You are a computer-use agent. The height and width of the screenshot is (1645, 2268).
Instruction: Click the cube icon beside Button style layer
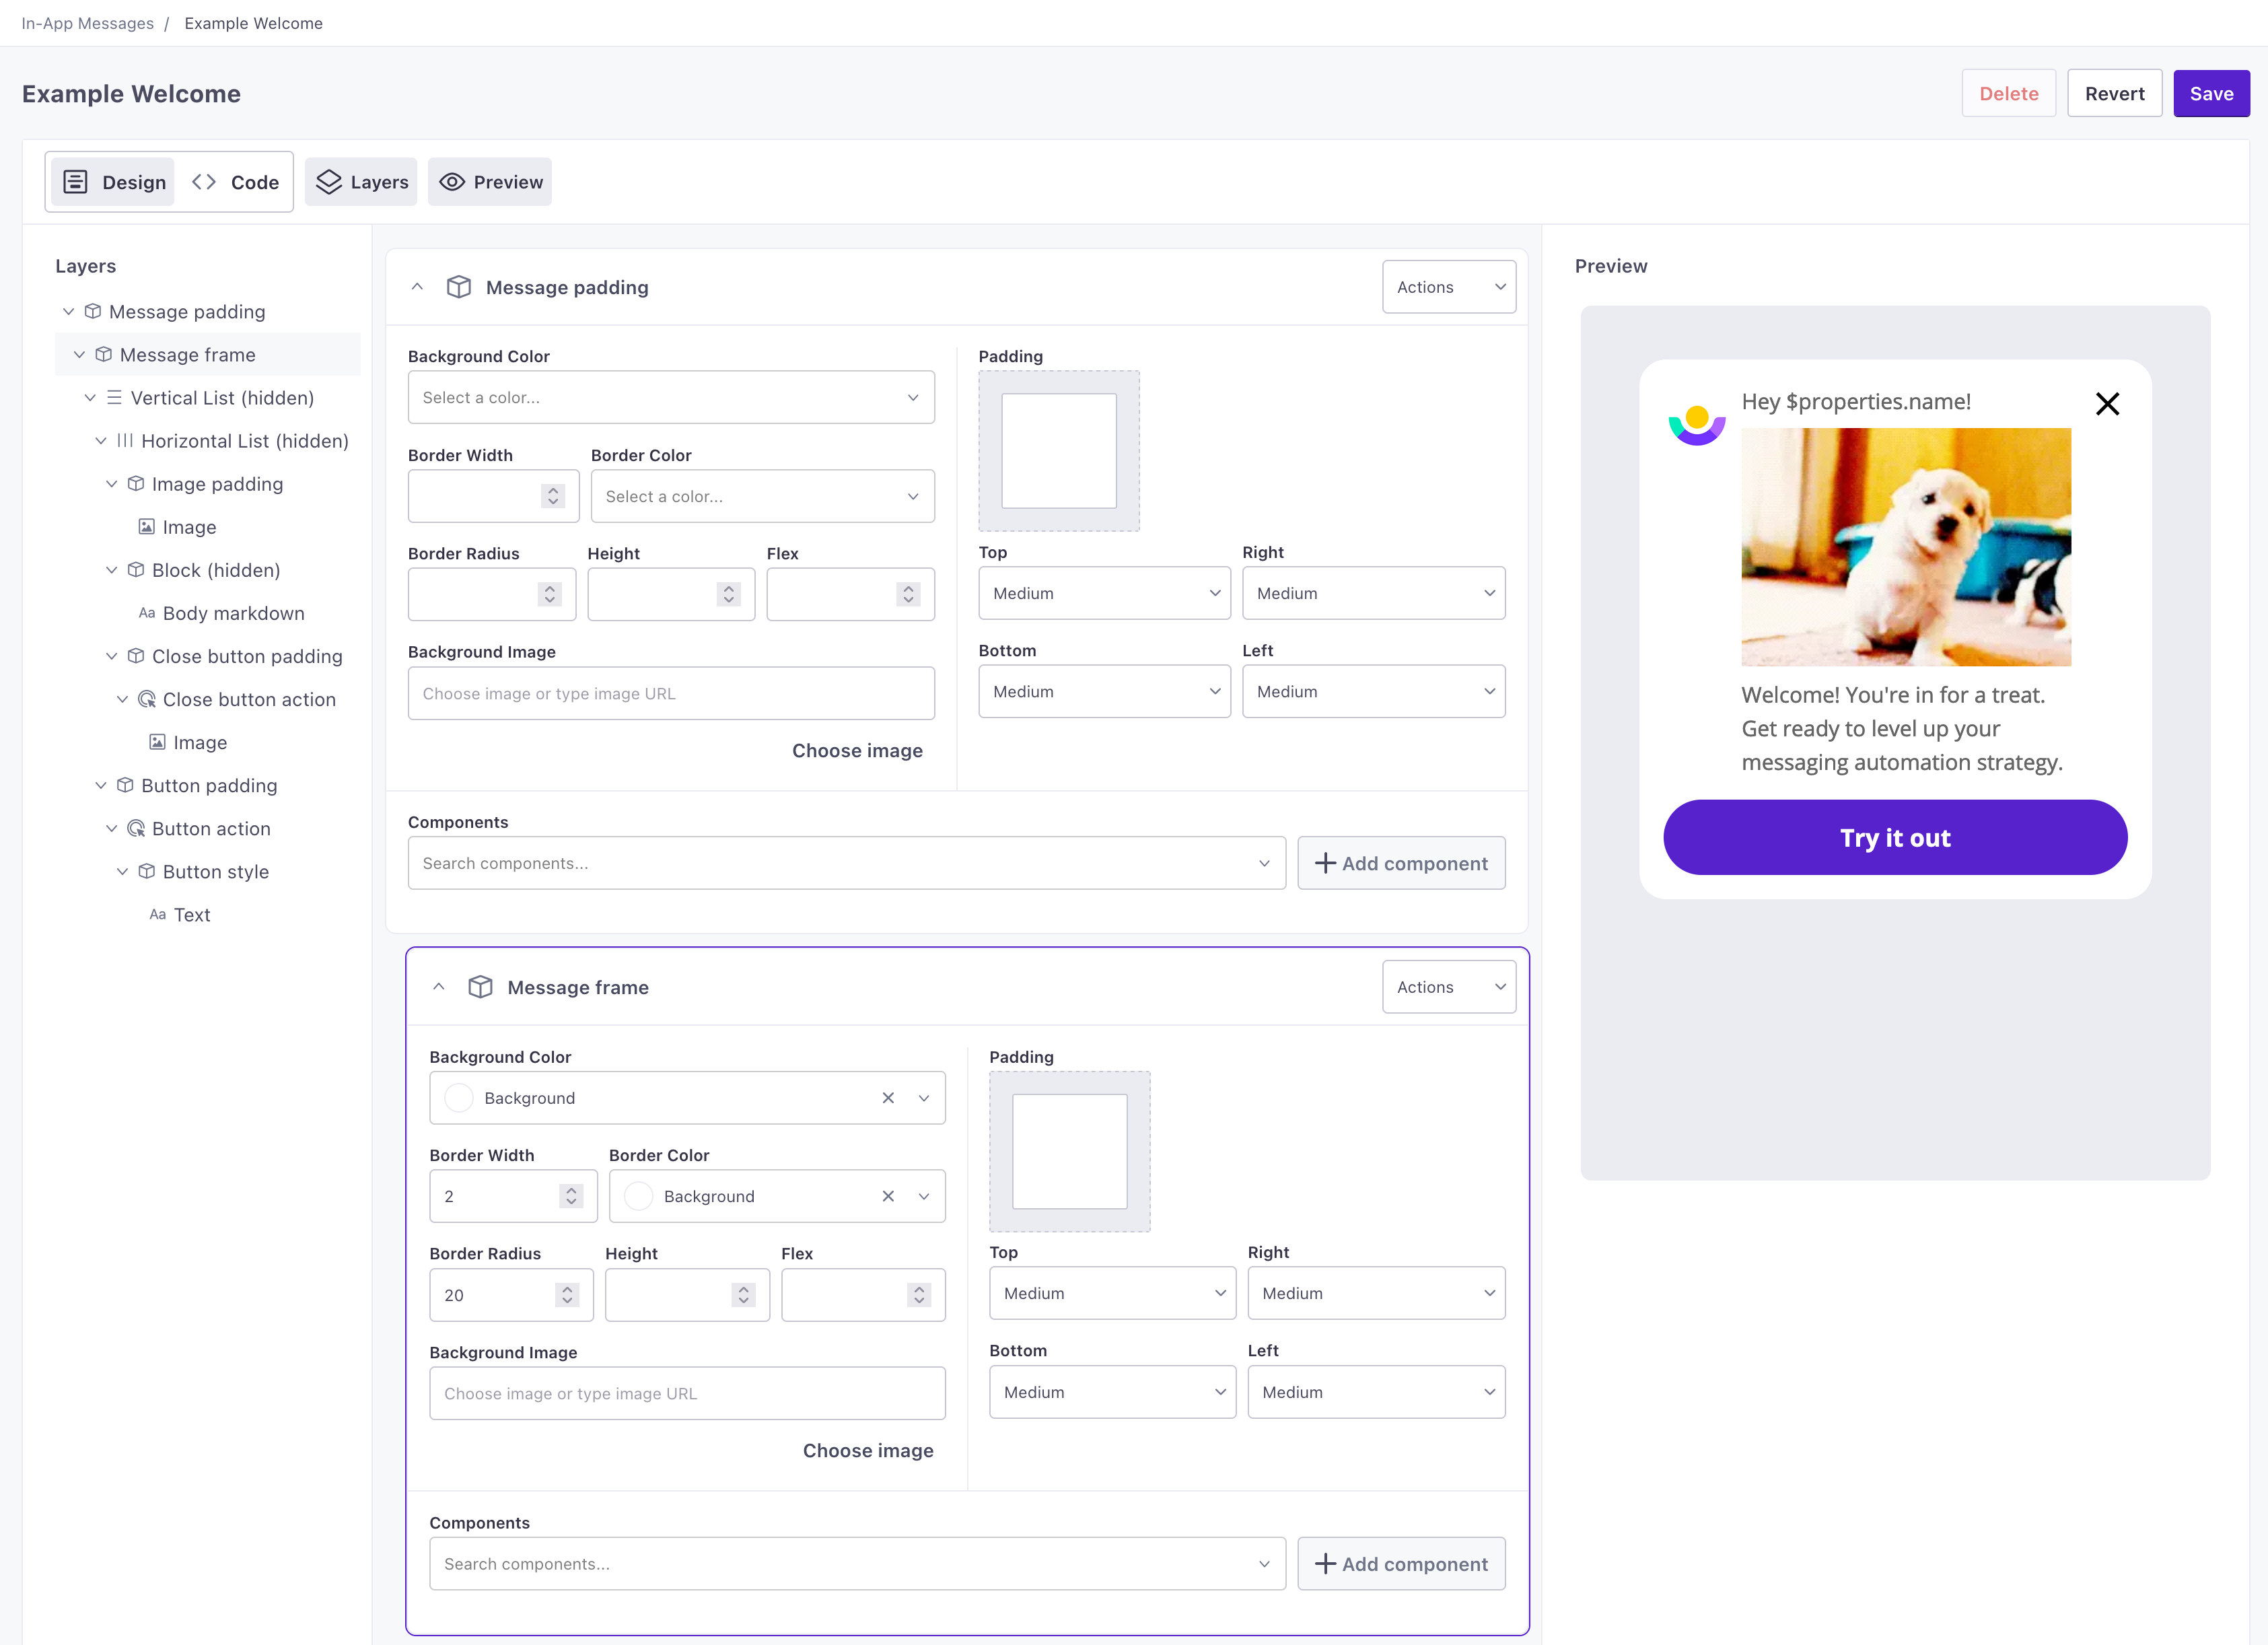[146, 871]
